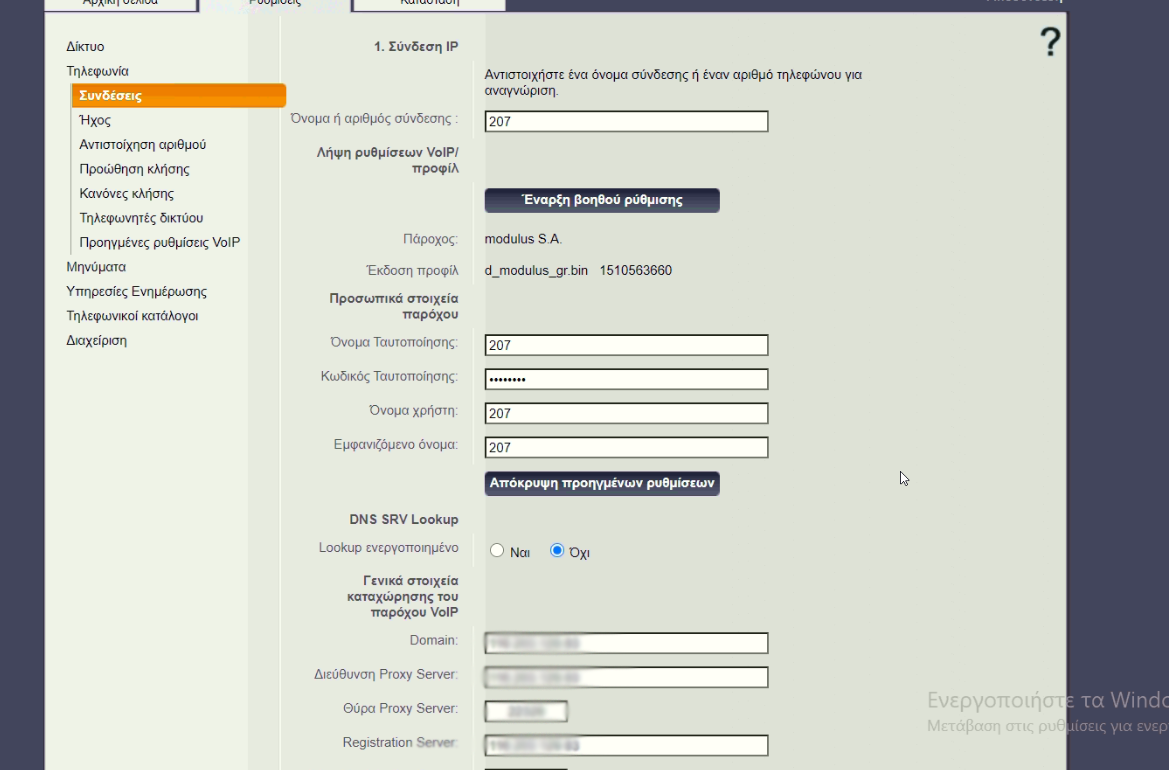Image resolution: width=1169 pixels, height=770 pixels.
Task: Select the 'Ναι' radio for DNS lookup
Action: point(497,551)
